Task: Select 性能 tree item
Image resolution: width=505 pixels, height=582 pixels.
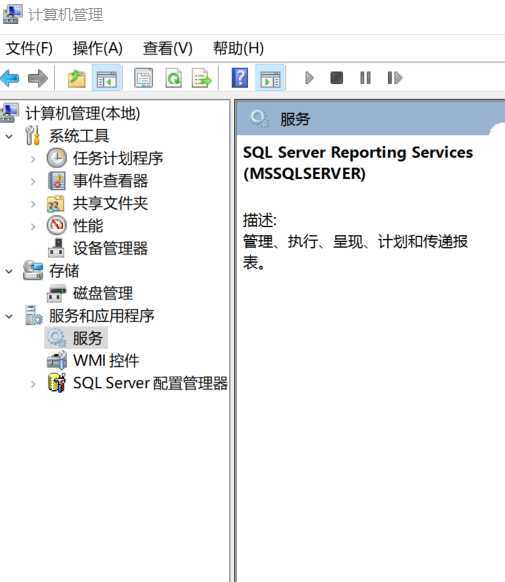Action: click(88, 226)
